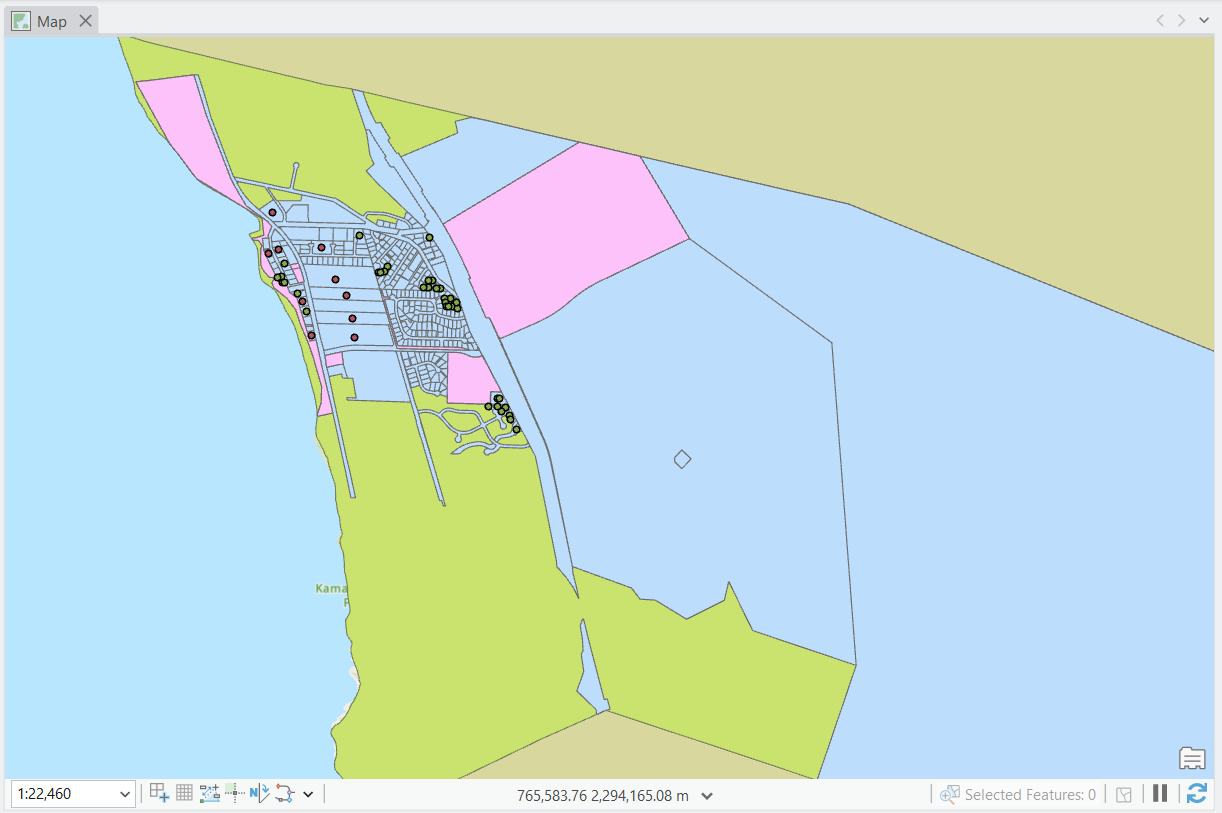Click the previous extent back arrow

pyautogui.click(x=1159, y=20)
